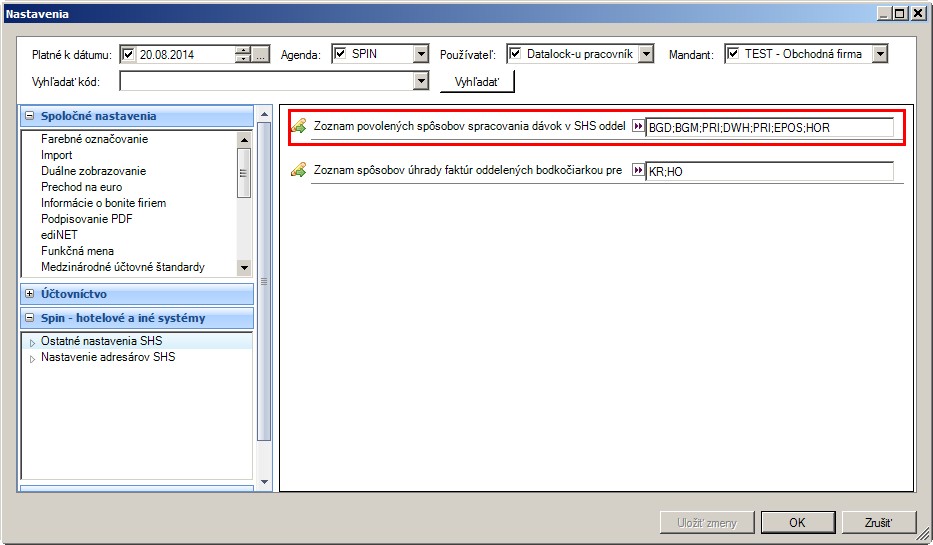Collapse Spin - hotelové a iné systémy section
Image resolution: width=933 pixels, height=545 pixels.
pos(29,318)
